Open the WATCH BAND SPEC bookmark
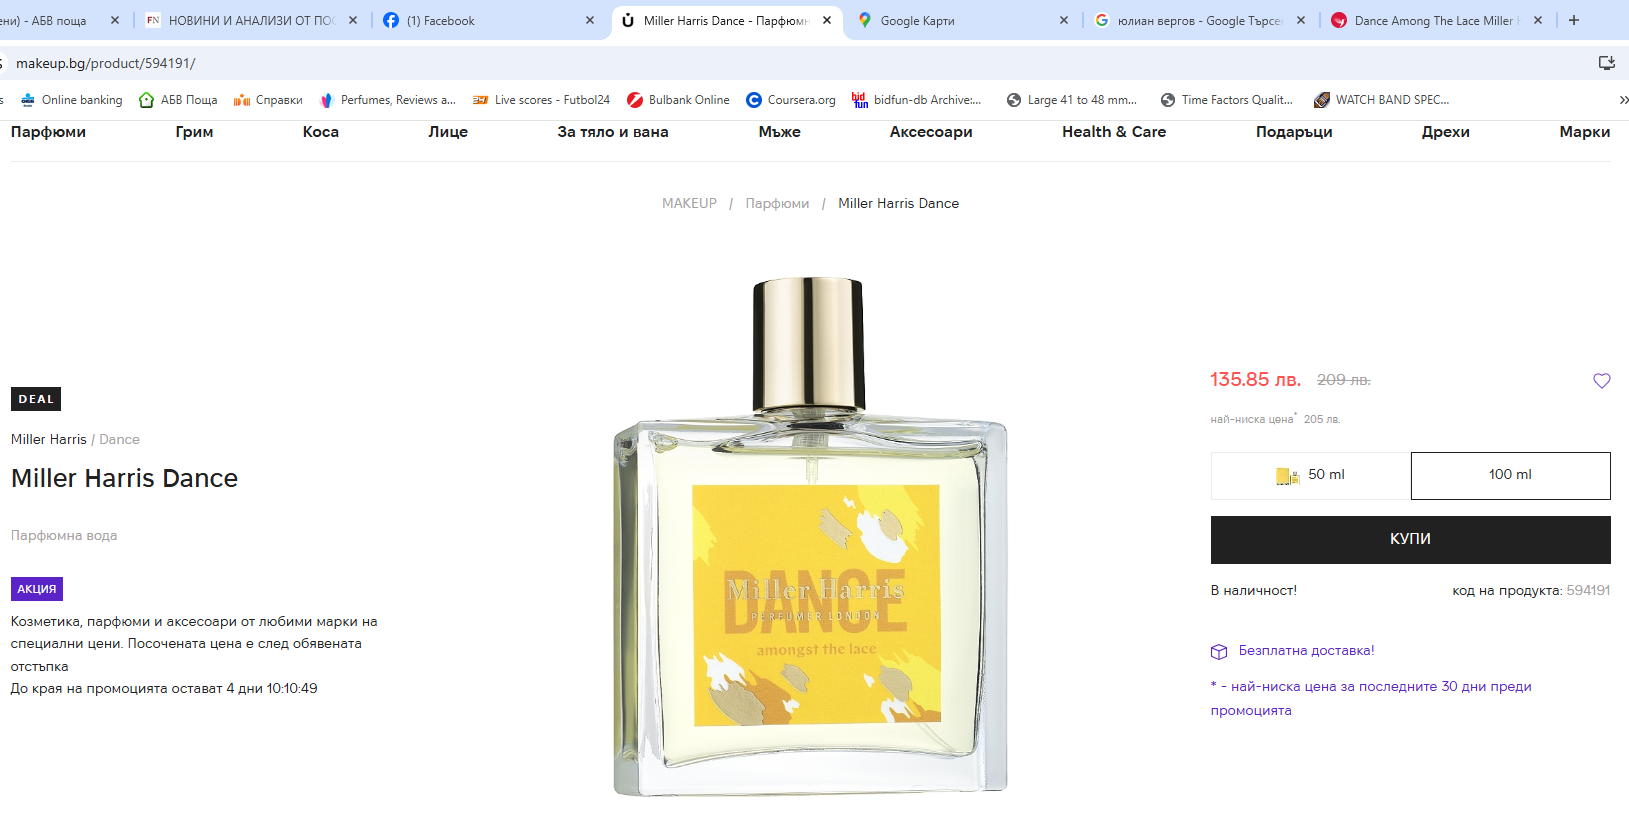Screen dimensions: 1629x830 pyautogui.click(x=1381, y=100)
